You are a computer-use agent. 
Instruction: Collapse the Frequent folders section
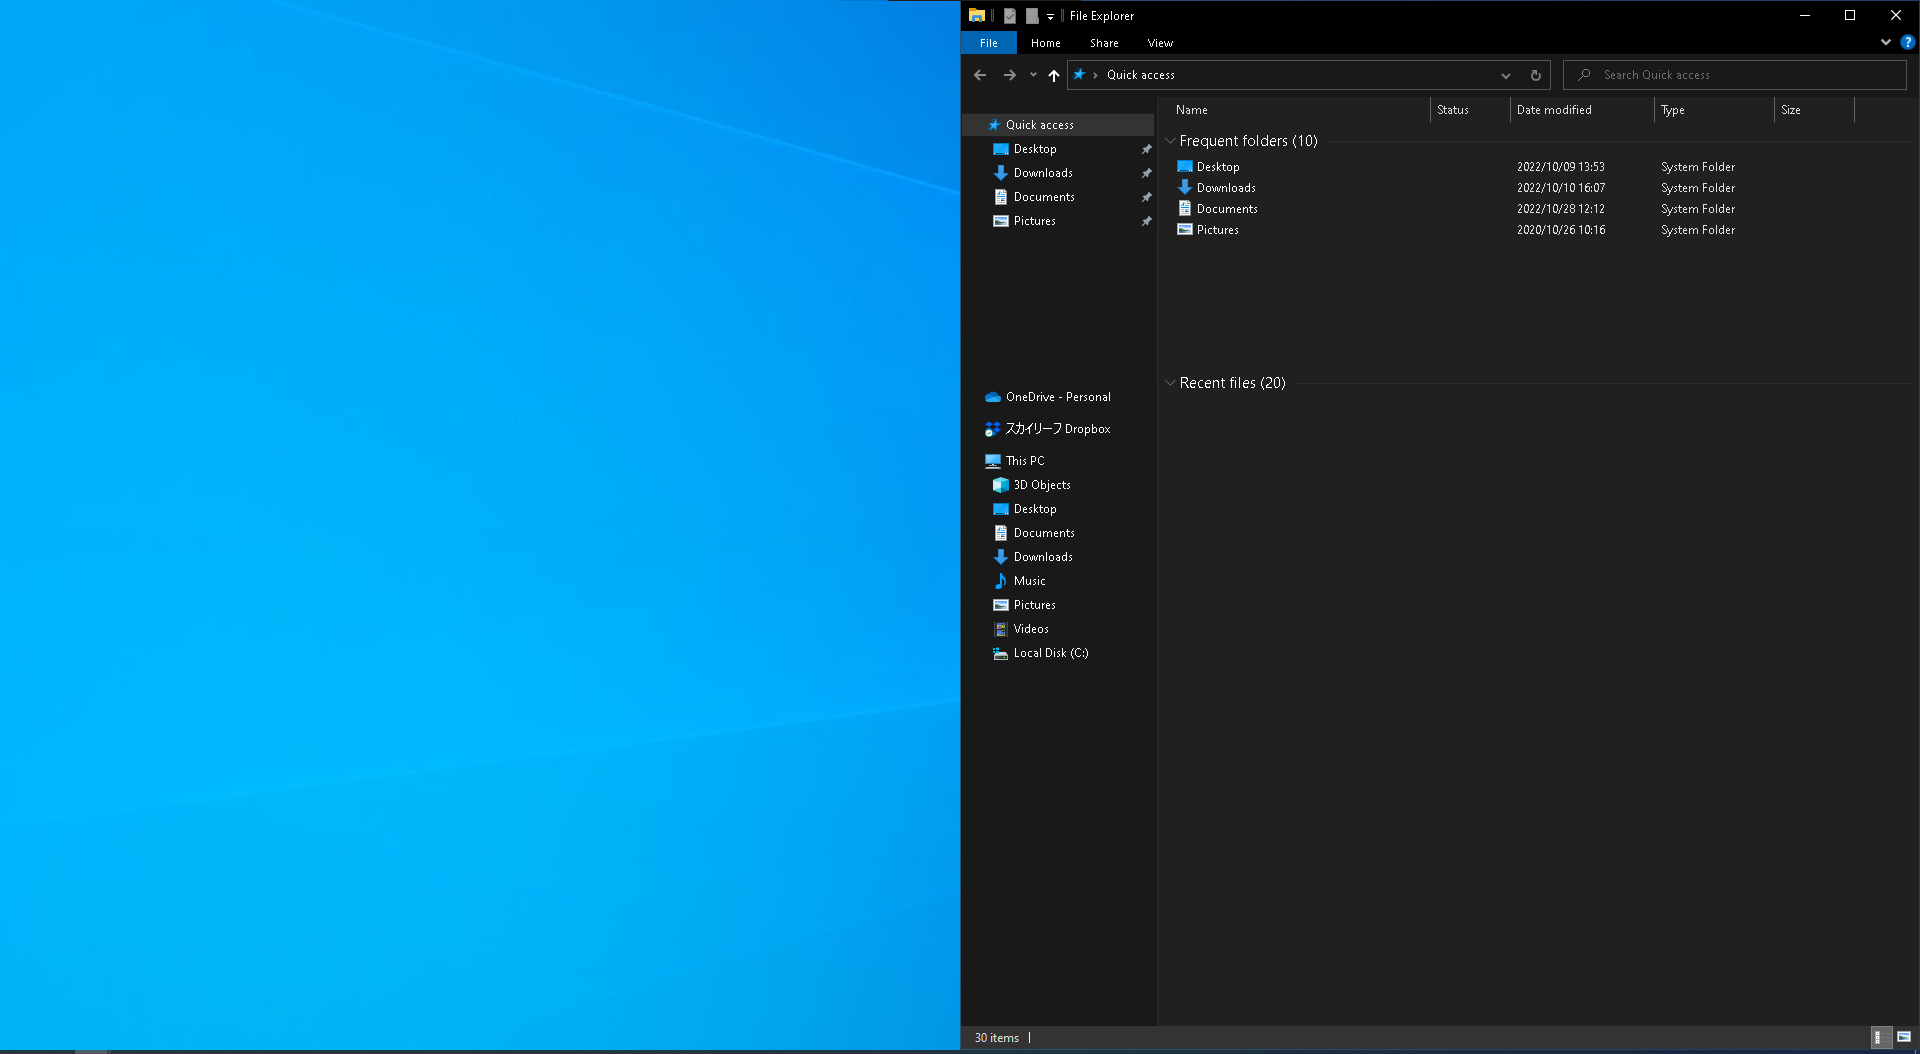pos(1171,141)
